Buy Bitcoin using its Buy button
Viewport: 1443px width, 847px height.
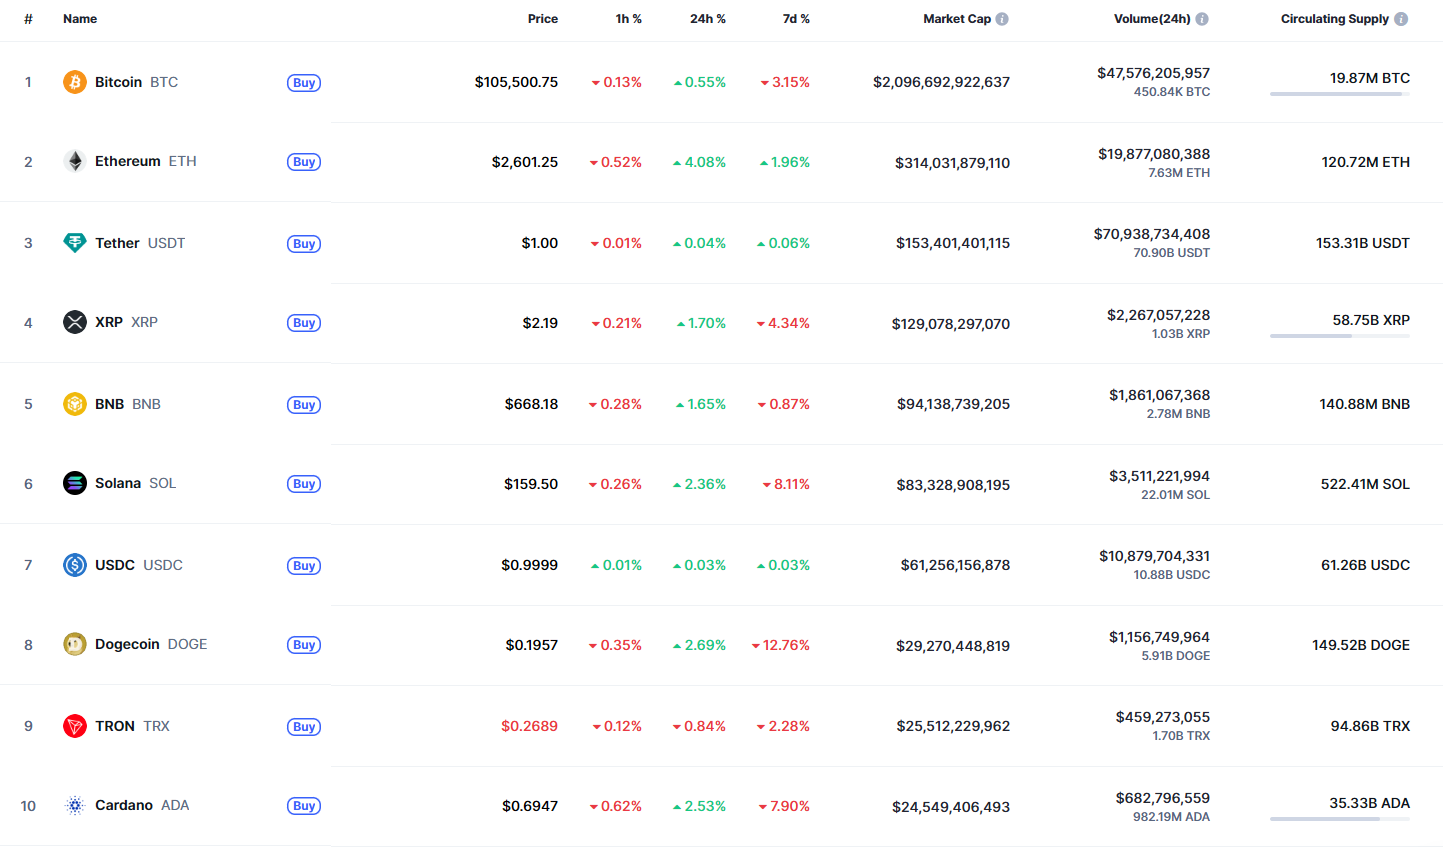(x=304, y=83)
